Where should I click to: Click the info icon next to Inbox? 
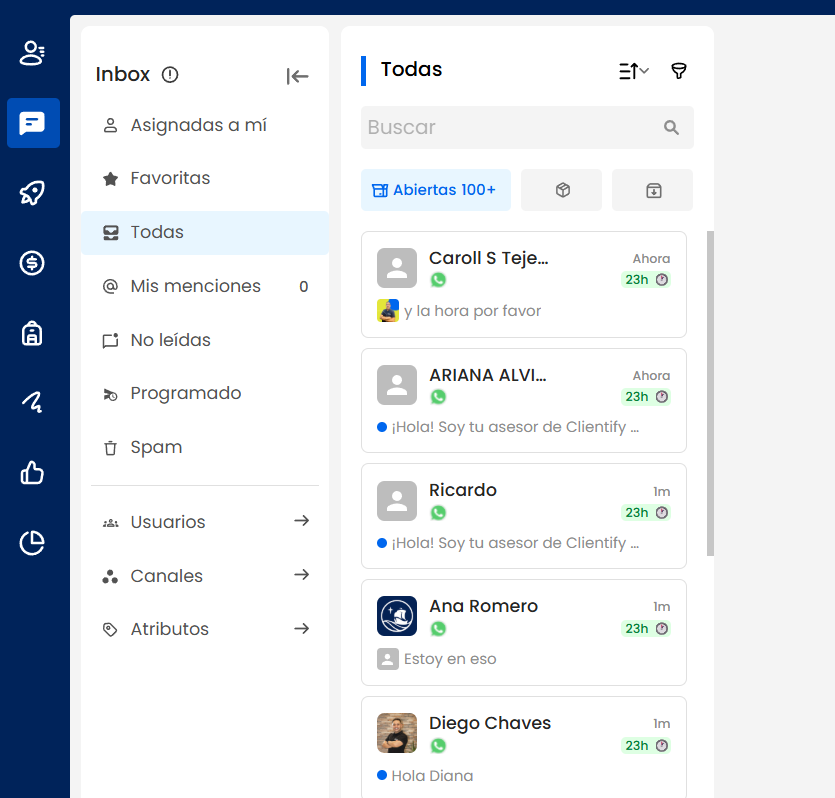click(x=170, y=75)
